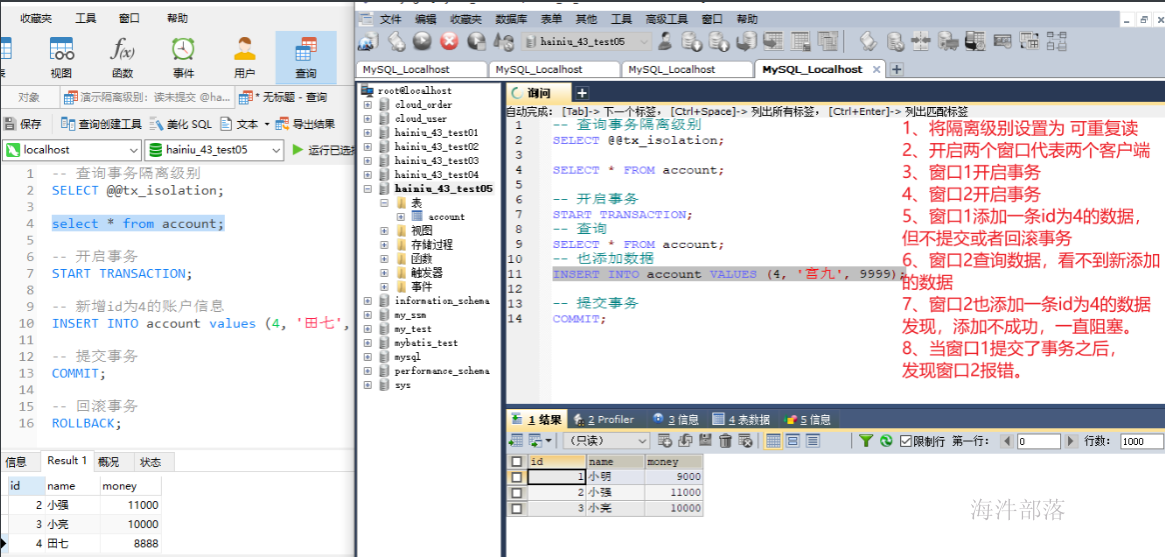This screenshot has height=557, width=1165.
Task: Switch to Navicat 概况 tab
Action: click(x=108, y=462)
